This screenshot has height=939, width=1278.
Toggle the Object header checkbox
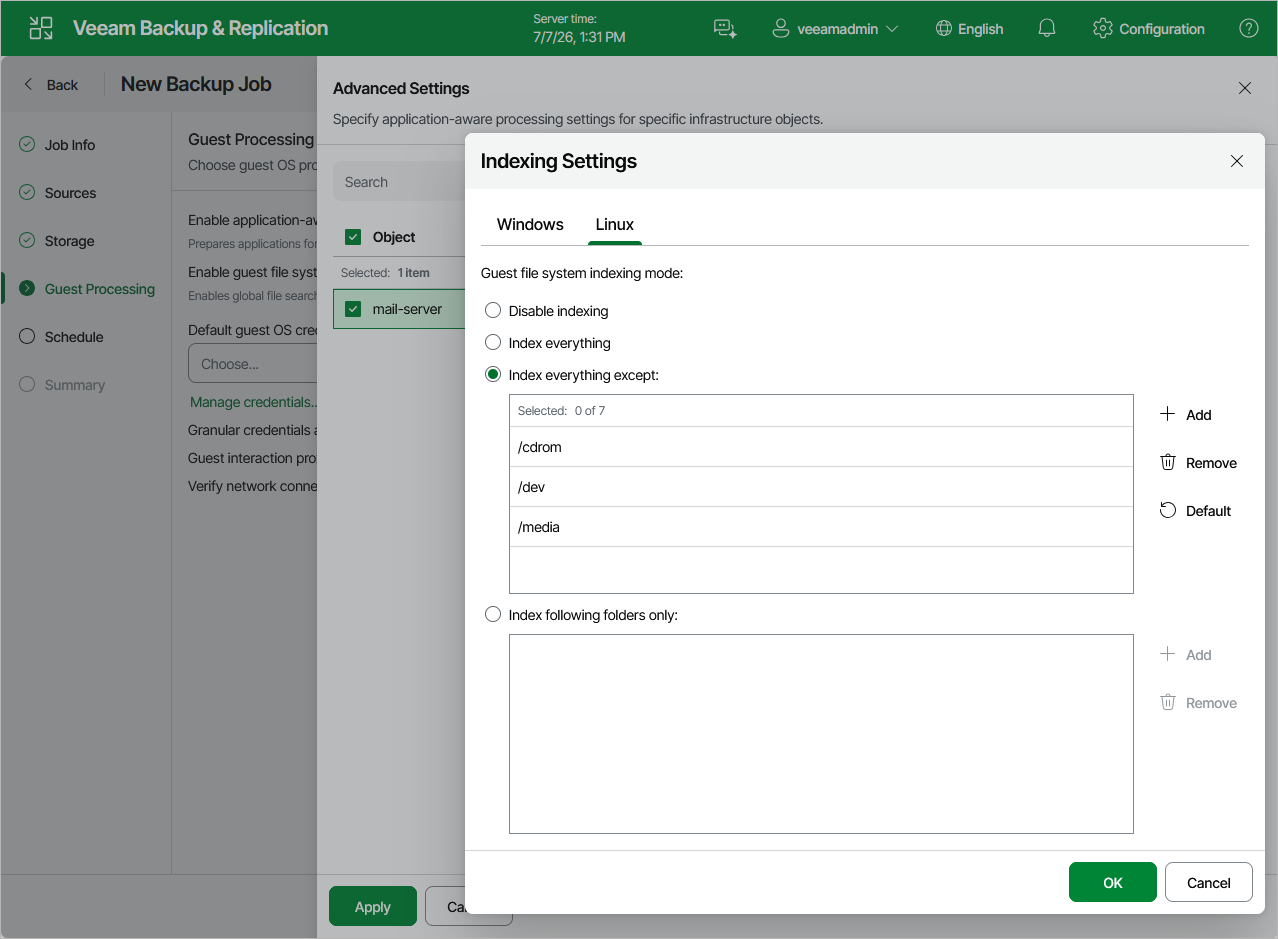[352, 237]
